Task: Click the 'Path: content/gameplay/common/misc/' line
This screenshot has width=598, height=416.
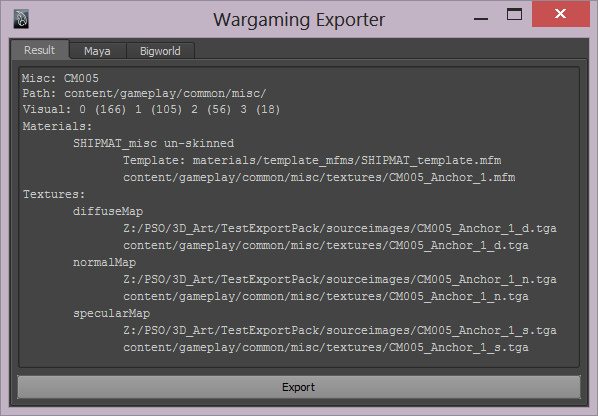Action: pyautogui.click(x=144, y=93)
